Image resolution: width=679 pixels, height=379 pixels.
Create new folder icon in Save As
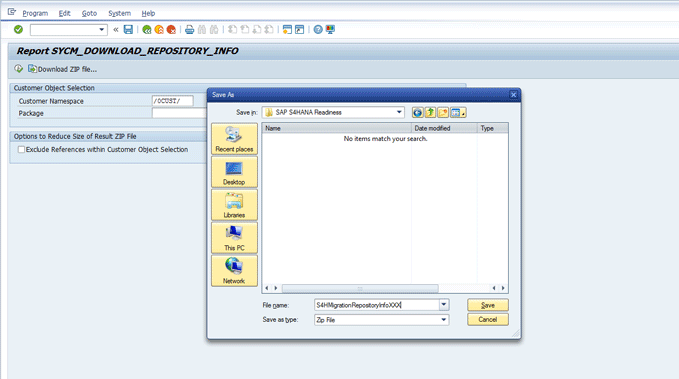tap(443, 113)
